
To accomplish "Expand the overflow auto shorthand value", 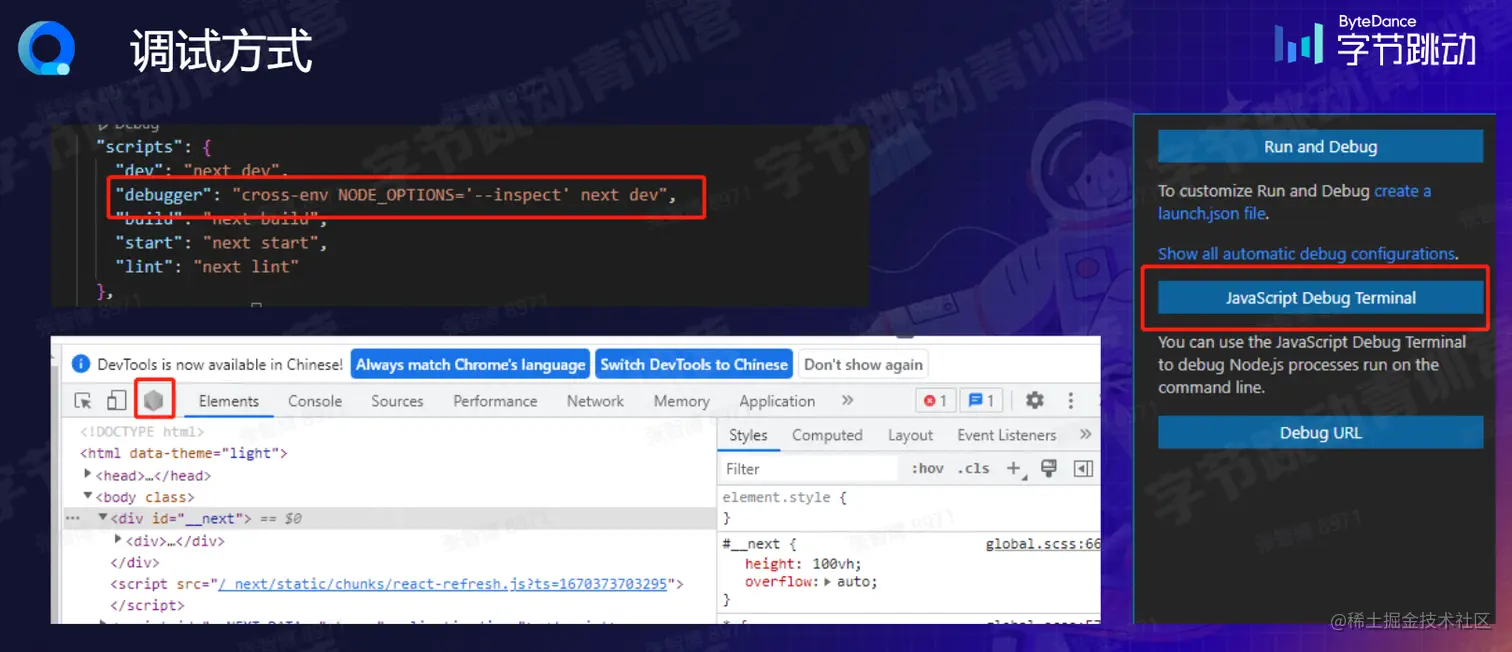I will [x=826, y=582].
